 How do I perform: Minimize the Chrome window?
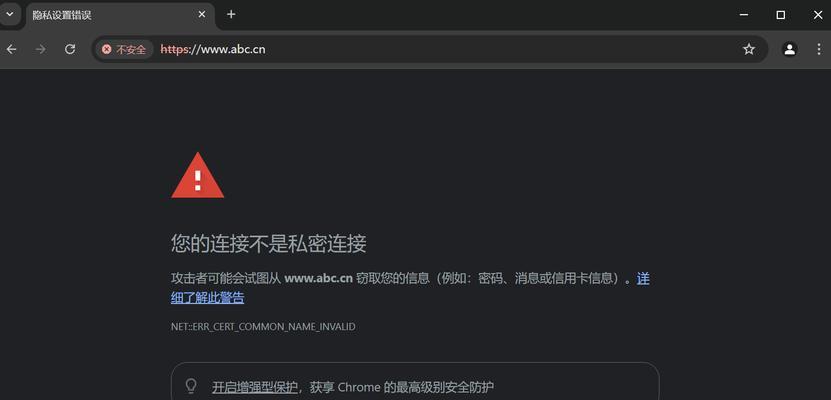(744, 15)
